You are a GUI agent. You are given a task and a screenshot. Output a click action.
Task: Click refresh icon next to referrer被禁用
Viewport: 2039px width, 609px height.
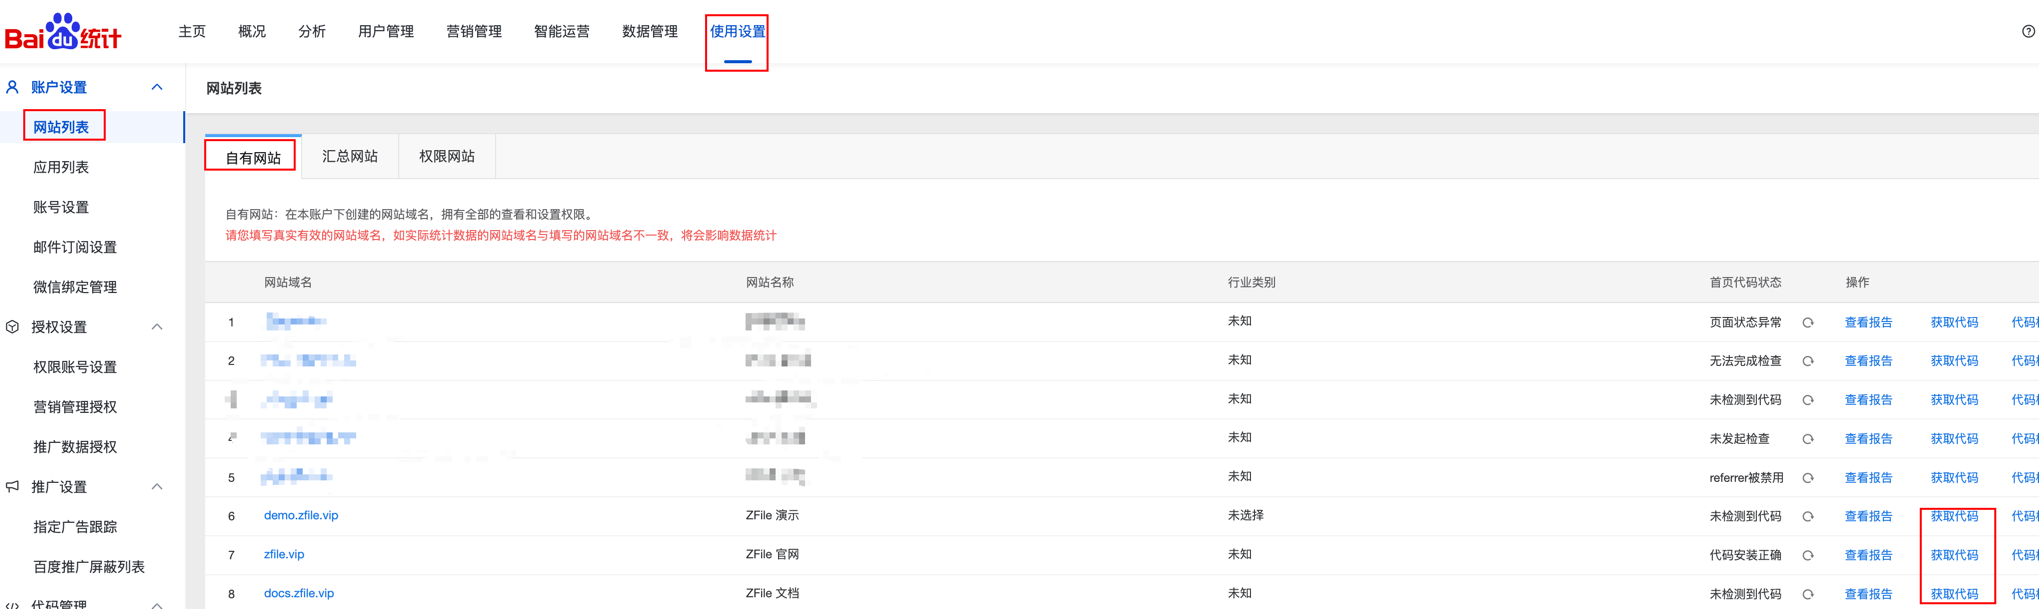pos(1808,478)
